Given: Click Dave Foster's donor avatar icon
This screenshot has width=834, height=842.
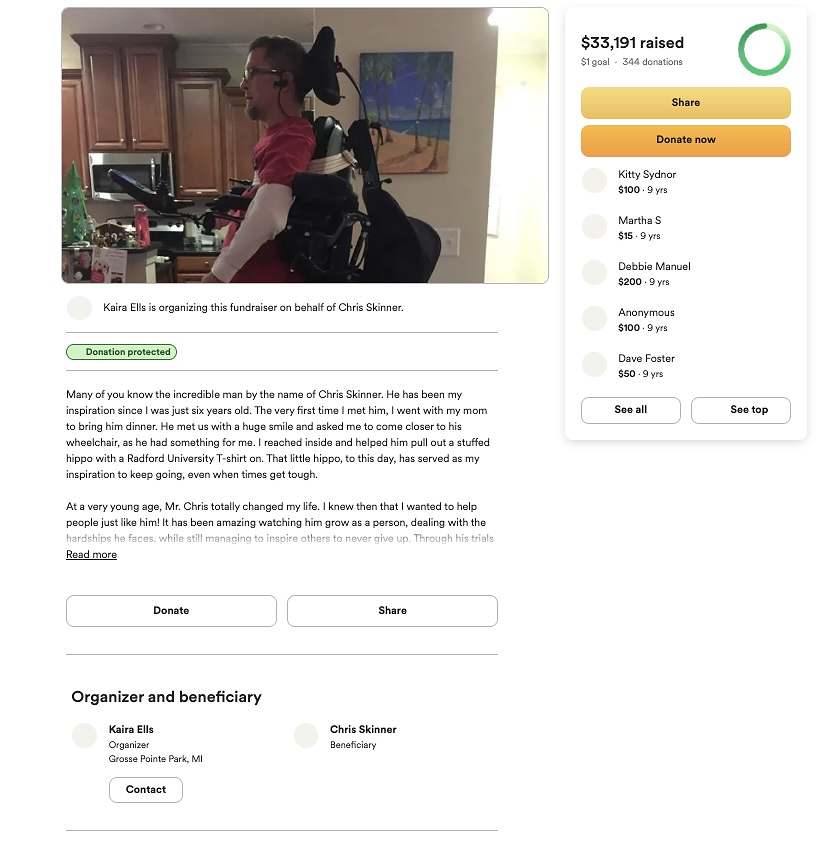Looking at the screenshot, I should (594, 365).
